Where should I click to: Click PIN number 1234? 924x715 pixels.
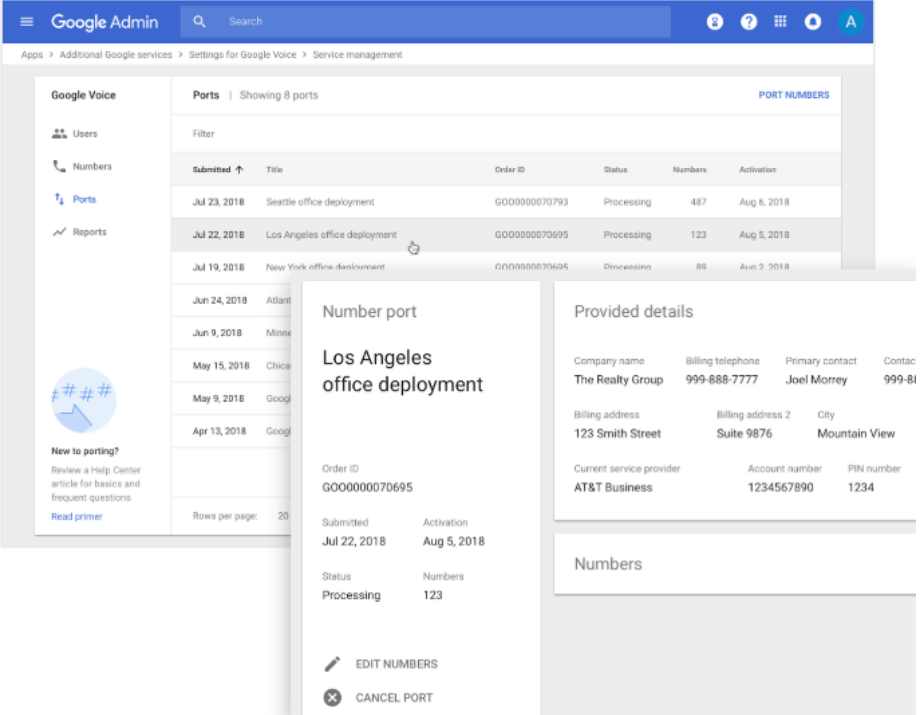860,487
